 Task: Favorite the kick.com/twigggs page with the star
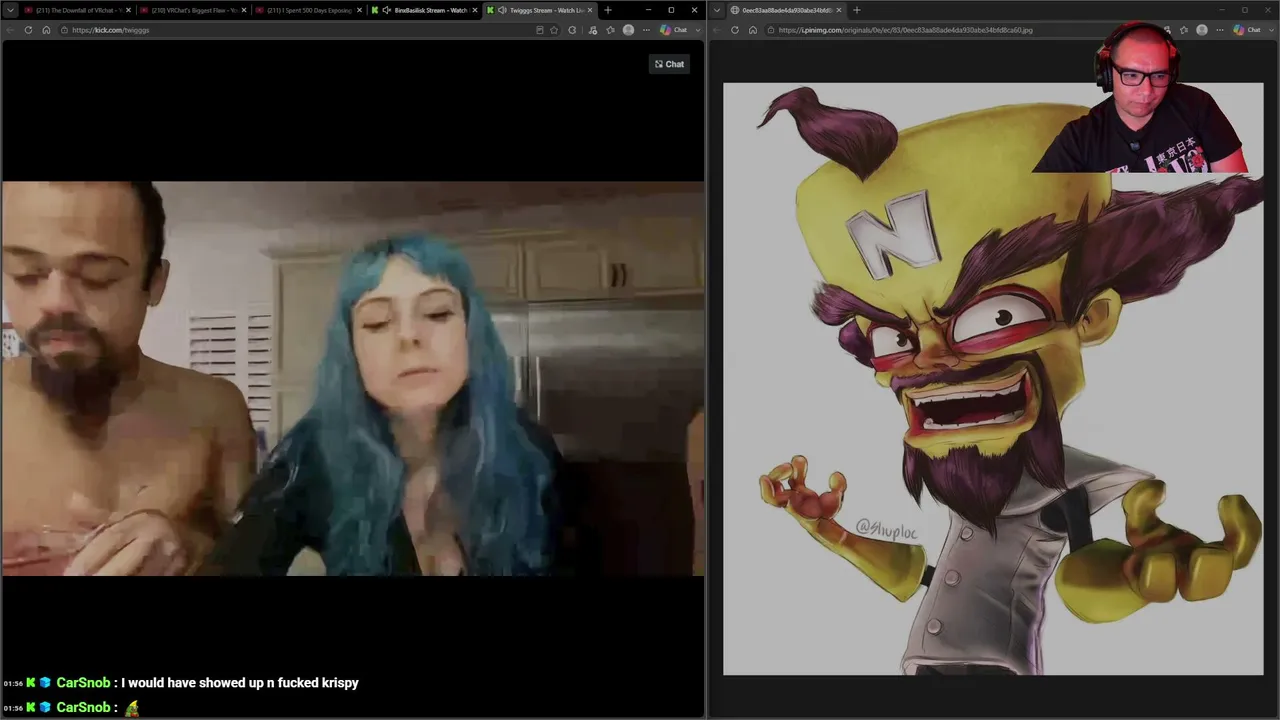pyautogui.click(x=554, y=30)
